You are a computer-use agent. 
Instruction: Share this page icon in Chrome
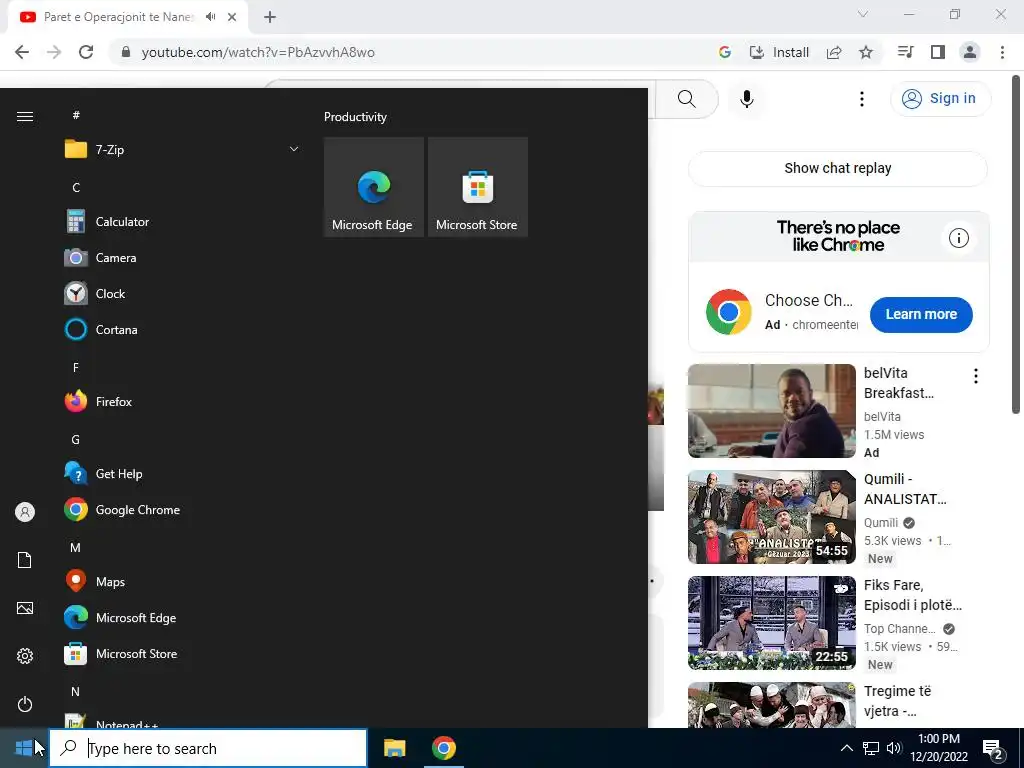(834, 52)
